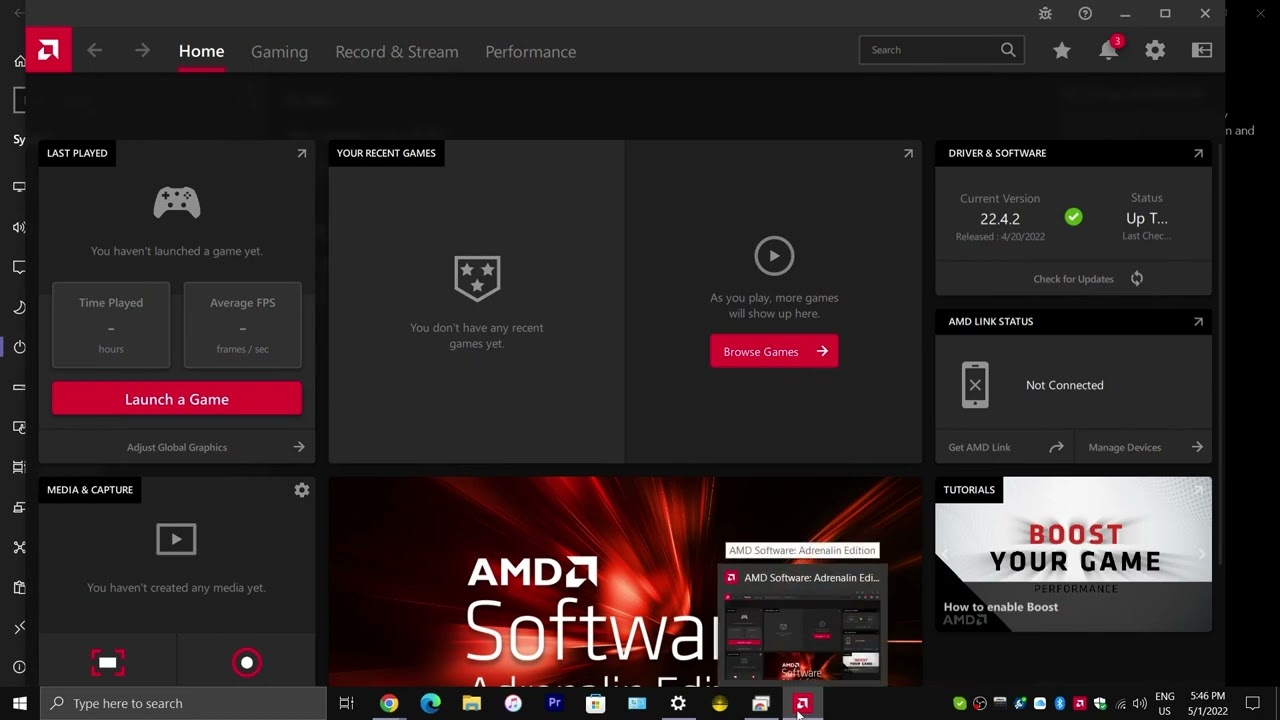The width and height of the screenshot is (1280, 720).
Task: Click the ENG US language indicator
Action: [x=1165, y=703]
